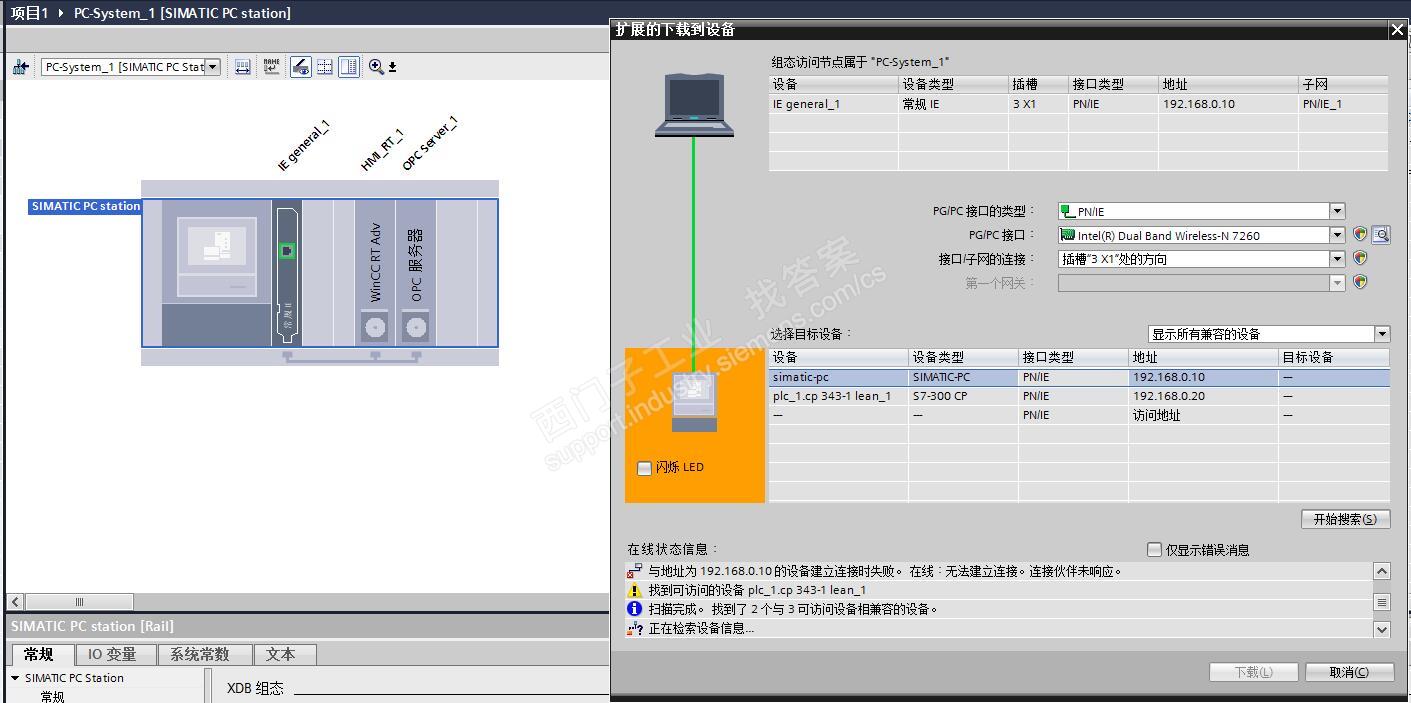Click the 取消 cancel button
This screenshot has height=703, width=1411.
click(1349, 672)
